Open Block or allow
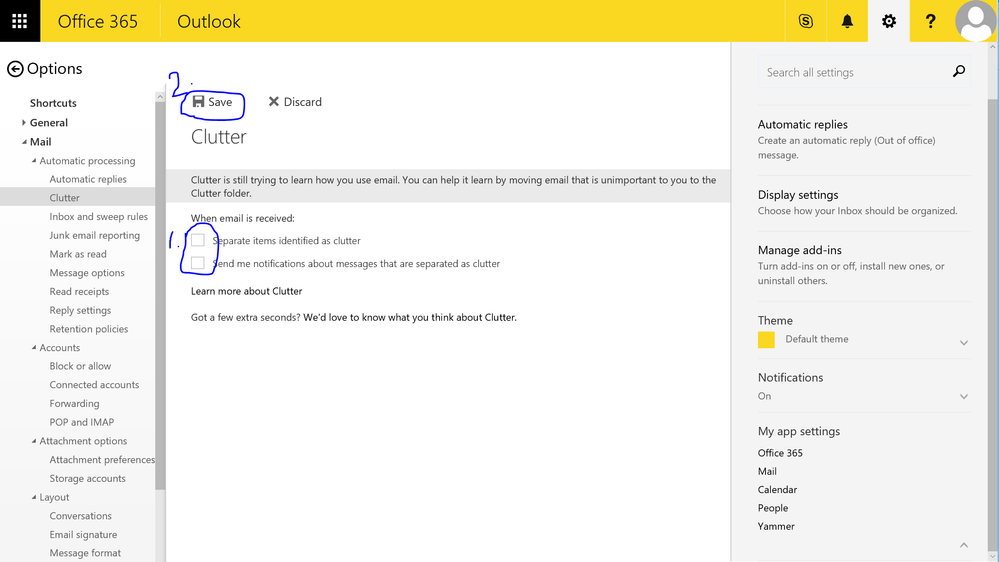This screenshot has height=562, width=999. coord(80,366)
